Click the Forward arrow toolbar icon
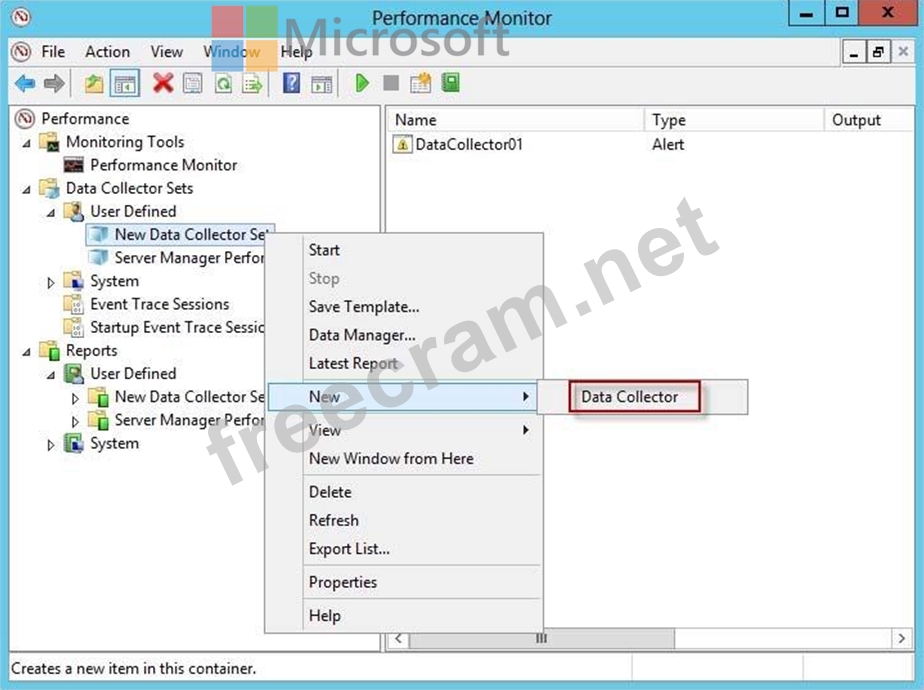This screenshot has height=690, width=924. click(x=54, y=84)
